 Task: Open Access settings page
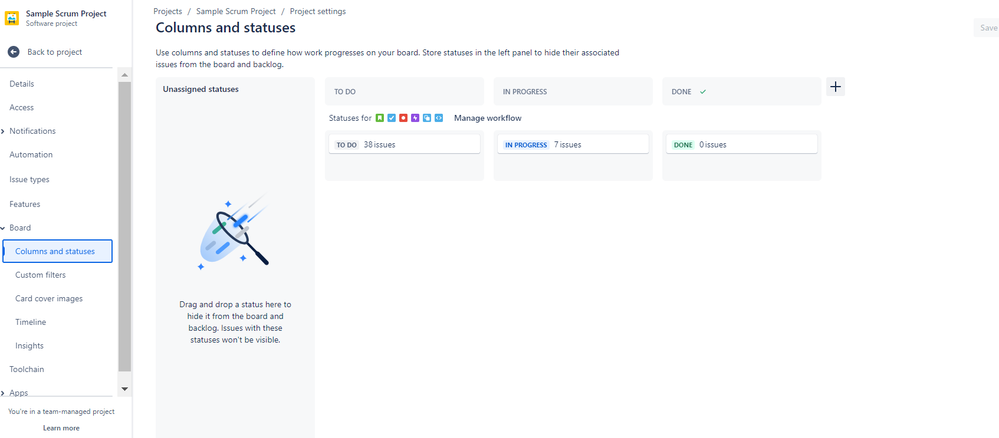click(x=22, y=108)
